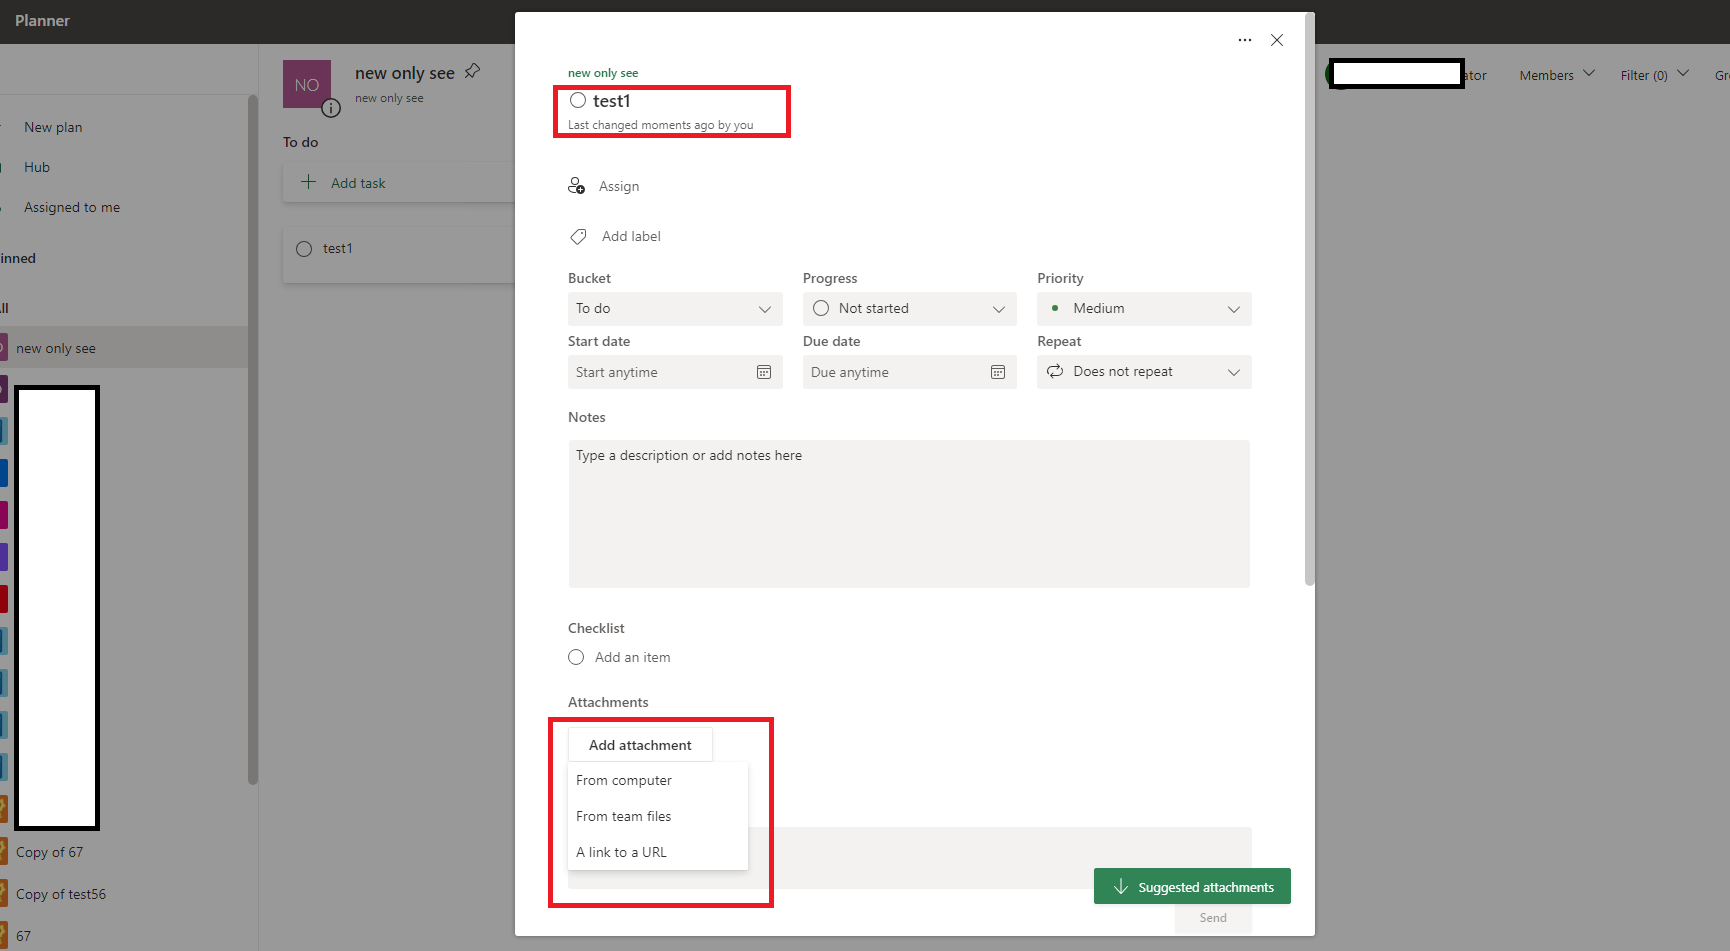Click the Suggested attachments button
The width and height of the screenshot is (1730, 951).
pyautogui.click(x=1191, y=886)
